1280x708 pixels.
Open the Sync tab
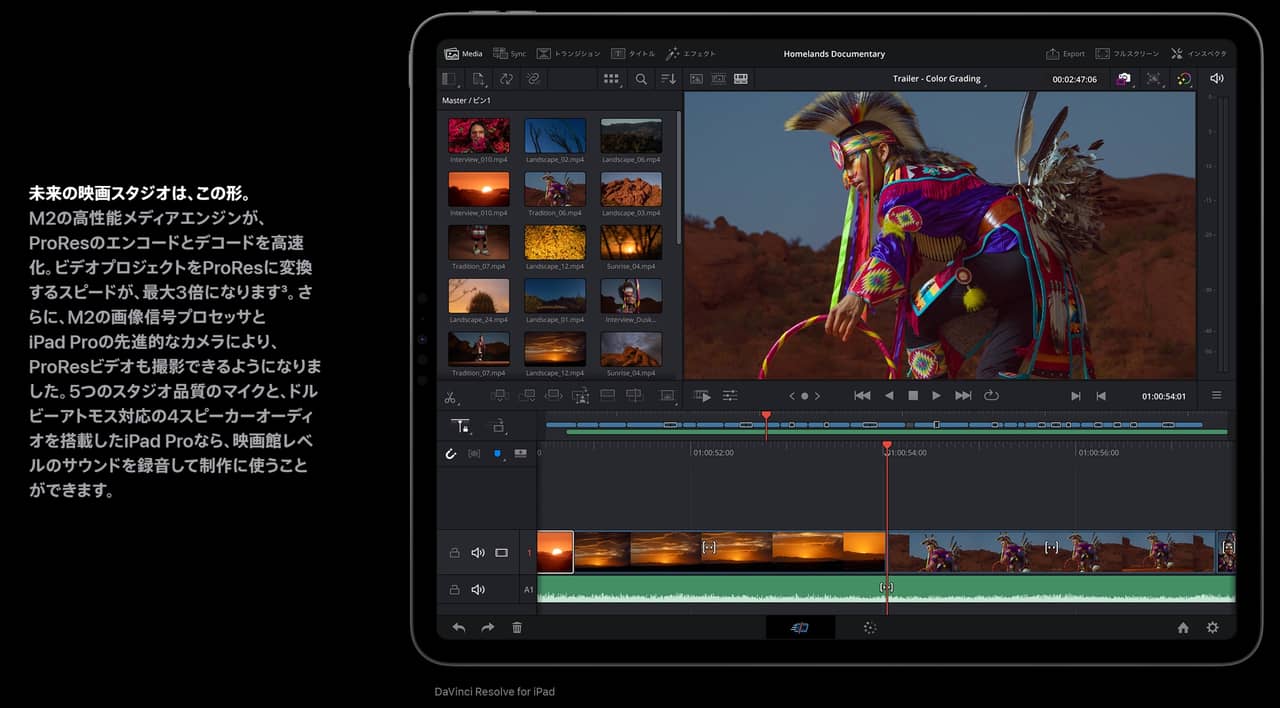click(510, 54)
